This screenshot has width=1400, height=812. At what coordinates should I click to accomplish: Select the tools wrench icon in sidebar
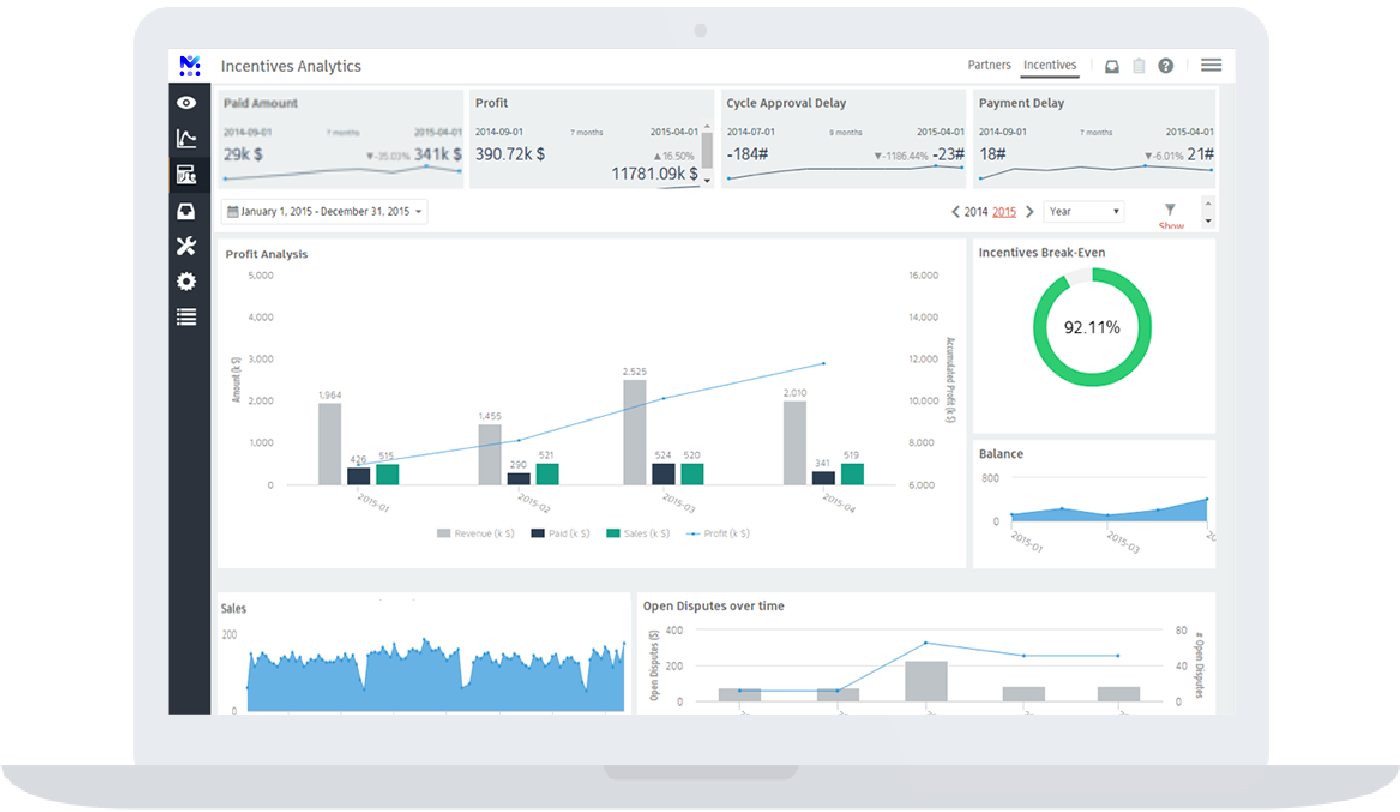tap(186, 245)
